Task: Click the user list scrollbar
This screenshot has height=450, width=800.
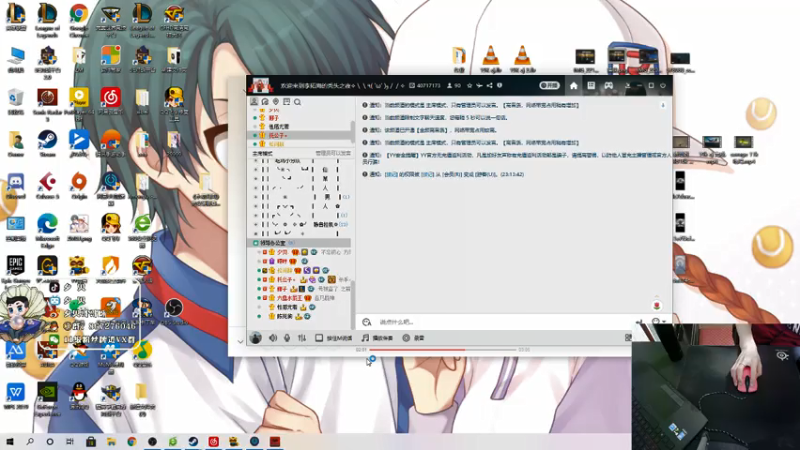Action: 353,131
